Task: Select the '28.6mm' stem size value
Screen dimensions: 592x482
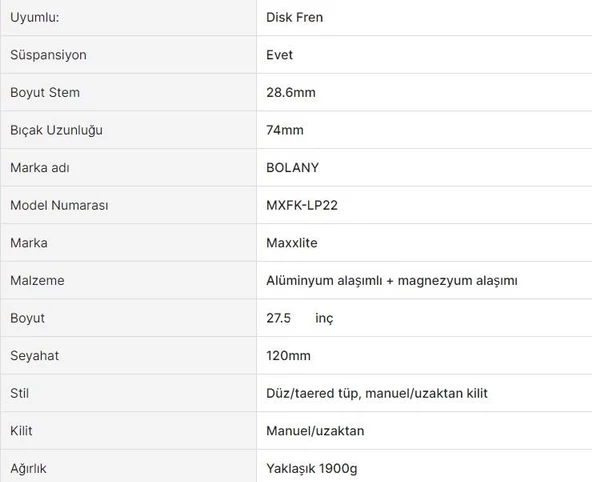Action: 291,92
